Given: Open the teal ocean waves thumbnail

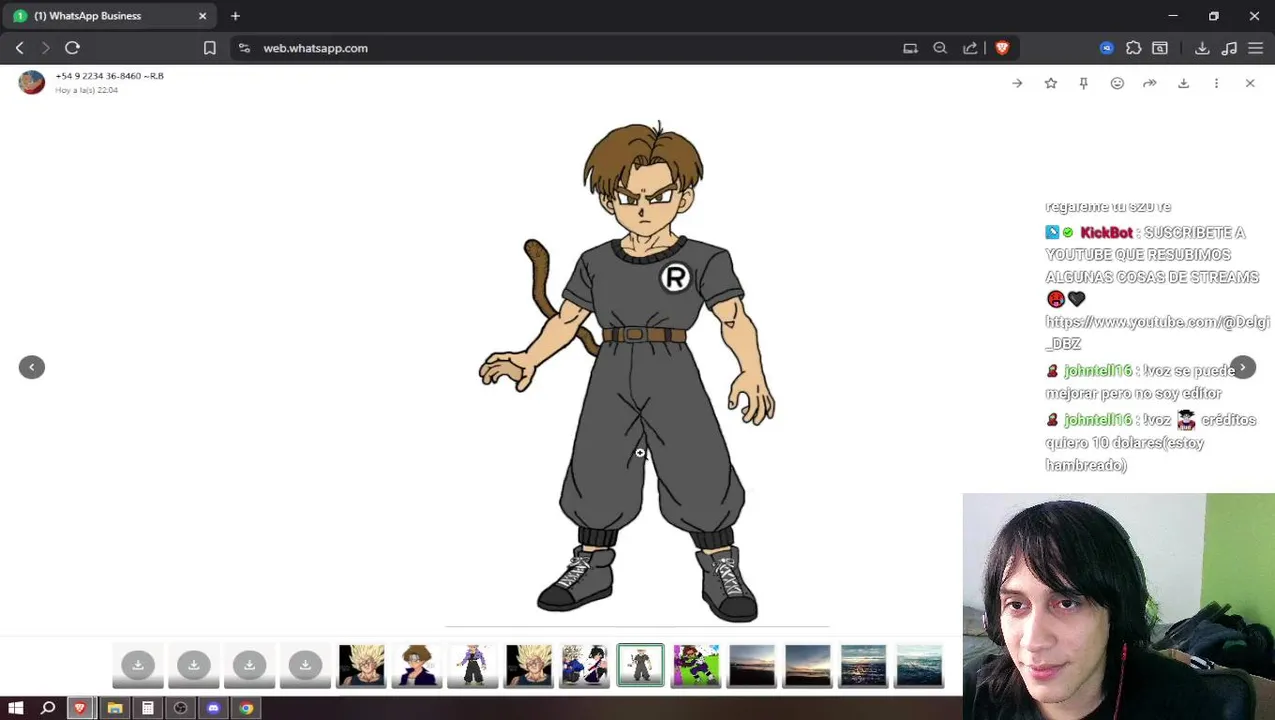Looking at the screenshot, I should tap(919, 666).
